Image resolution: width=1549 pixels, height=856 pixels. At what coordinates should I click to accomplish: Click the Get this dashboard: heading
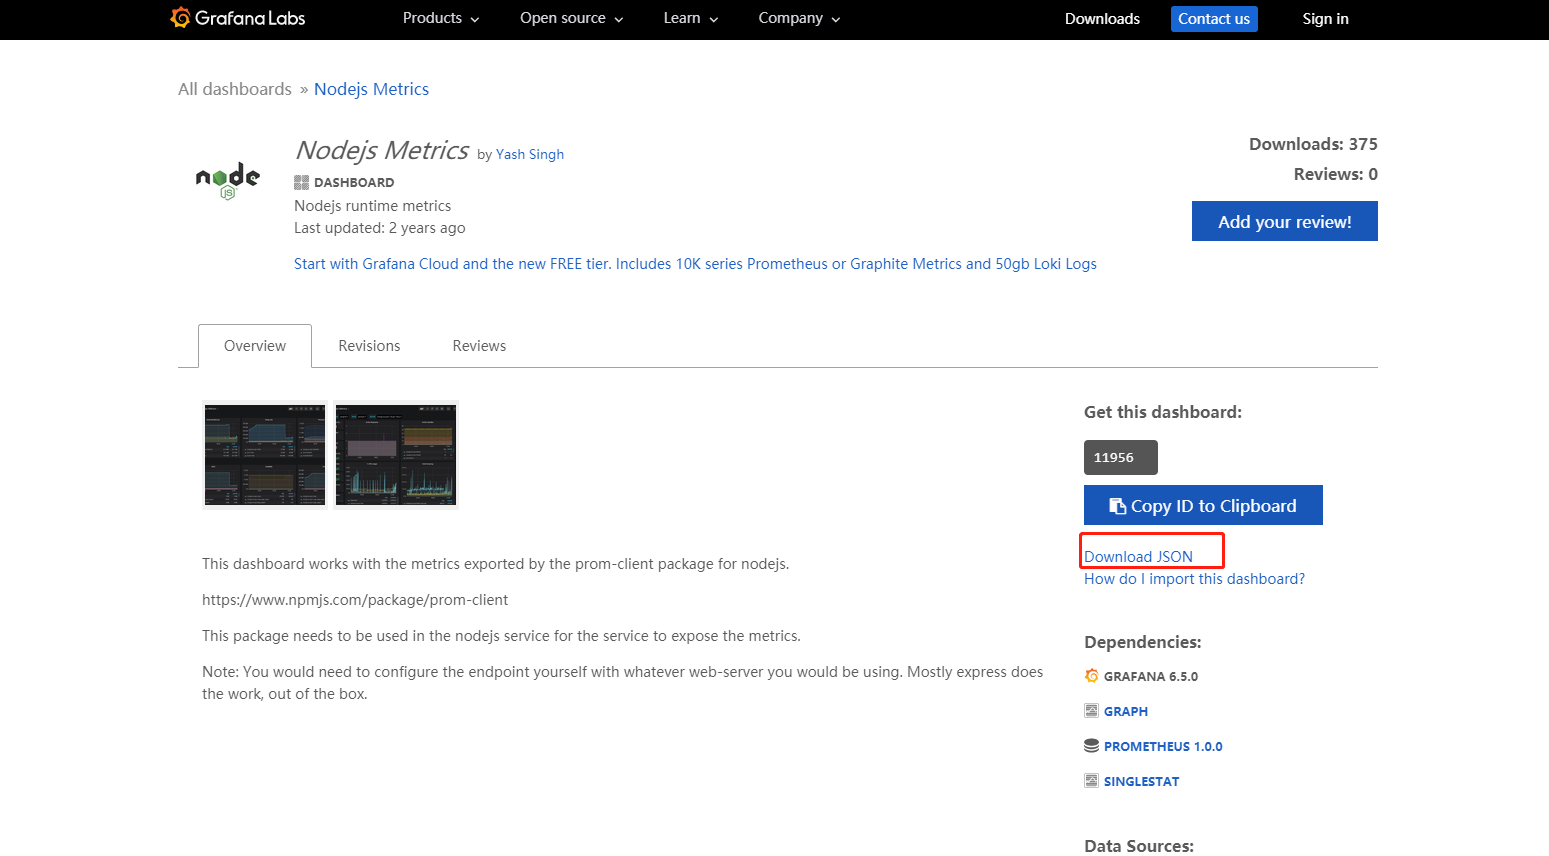(1163, 412)
